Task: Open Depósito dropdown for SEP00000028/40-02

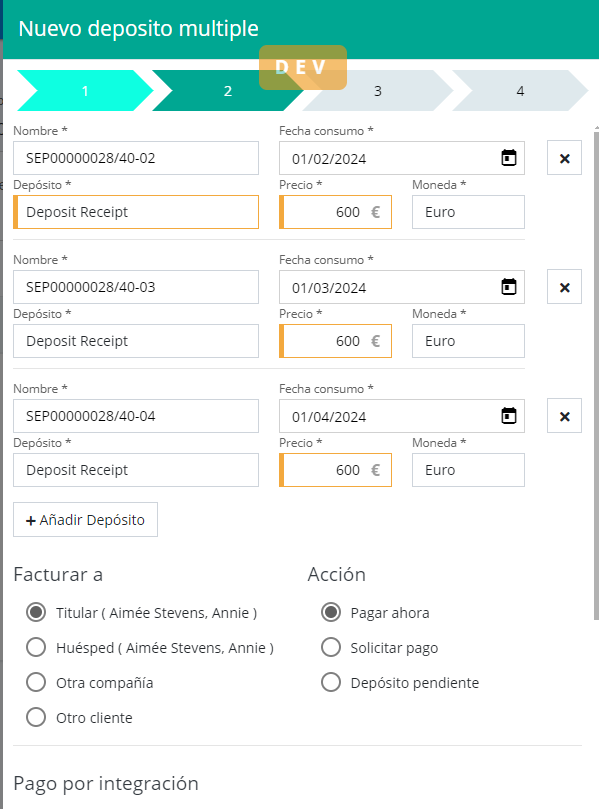Action: pyautogui.click(x=136, y=212)
